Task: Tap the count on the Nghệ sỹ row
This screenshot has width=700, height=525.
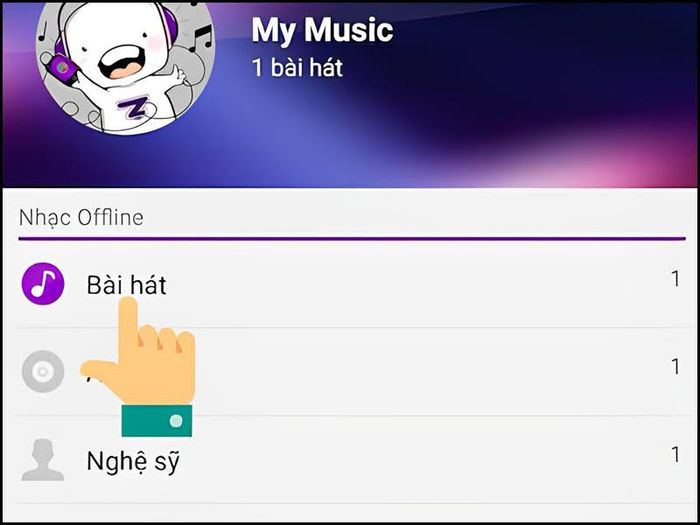Action: [675, 455]
